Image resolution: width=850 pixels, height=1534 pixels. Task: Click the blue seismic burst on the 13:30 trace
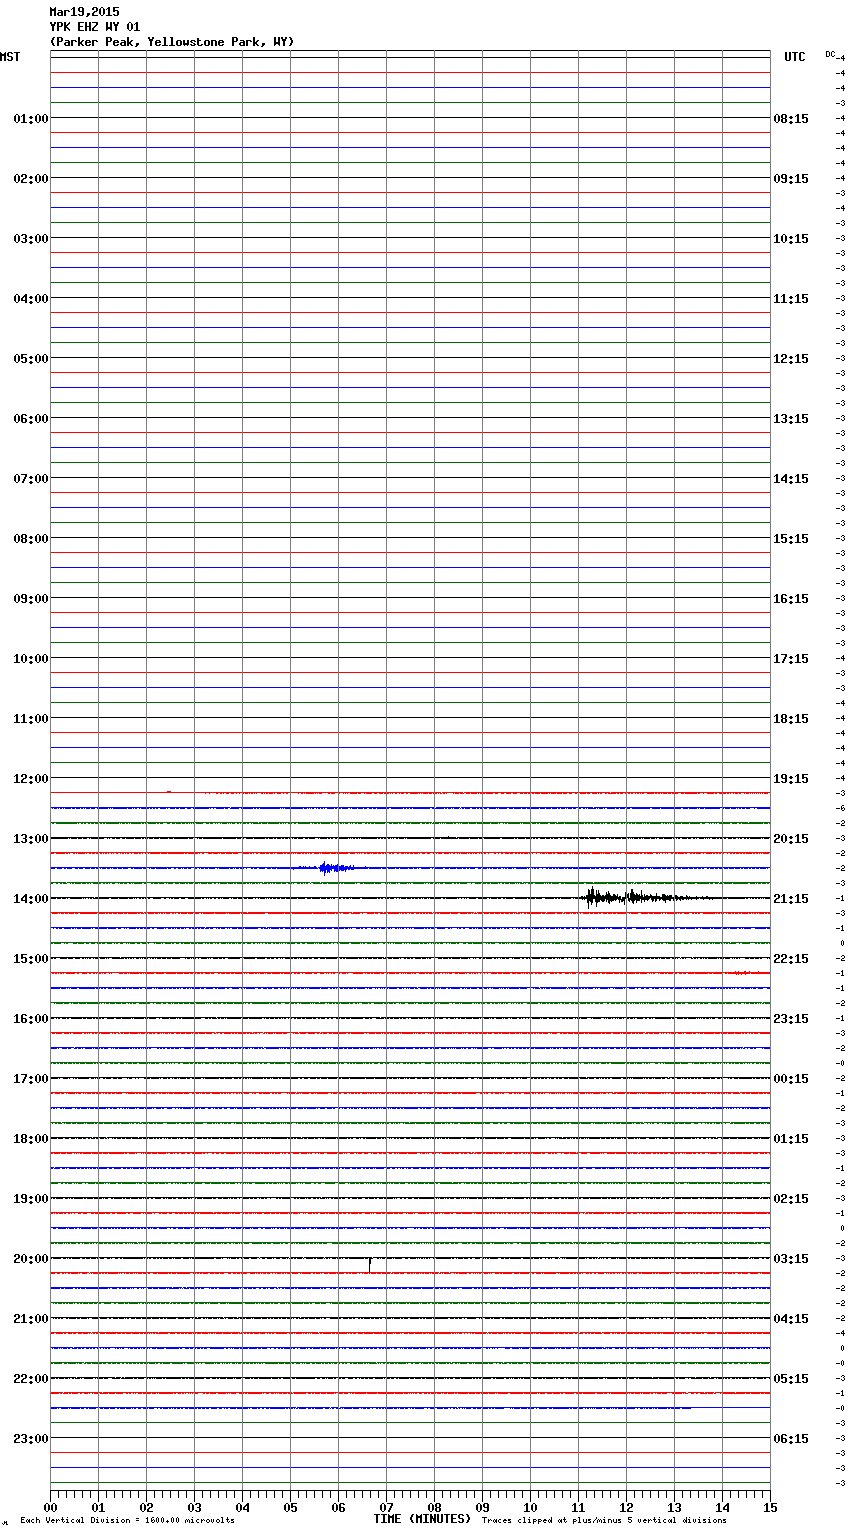(x=332, y=868)
